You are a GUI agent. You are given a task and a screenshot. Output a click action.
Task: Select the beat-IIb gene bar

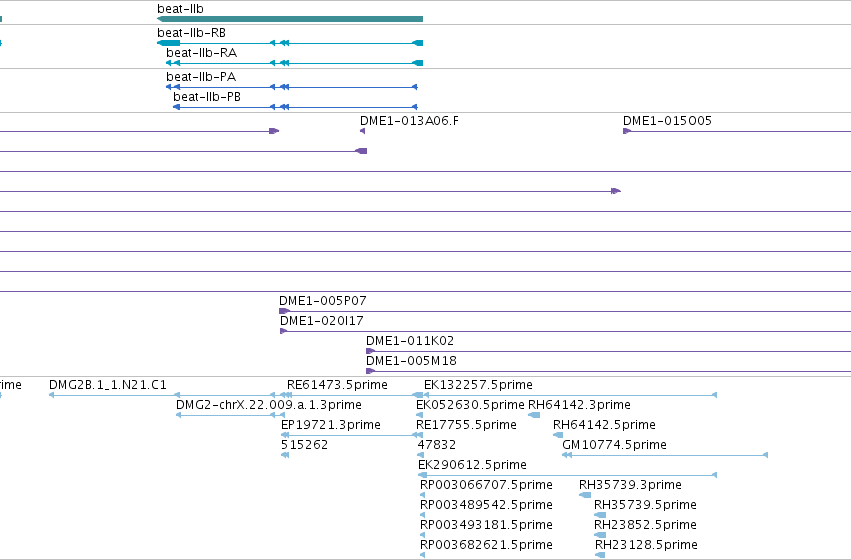(290, 19)
